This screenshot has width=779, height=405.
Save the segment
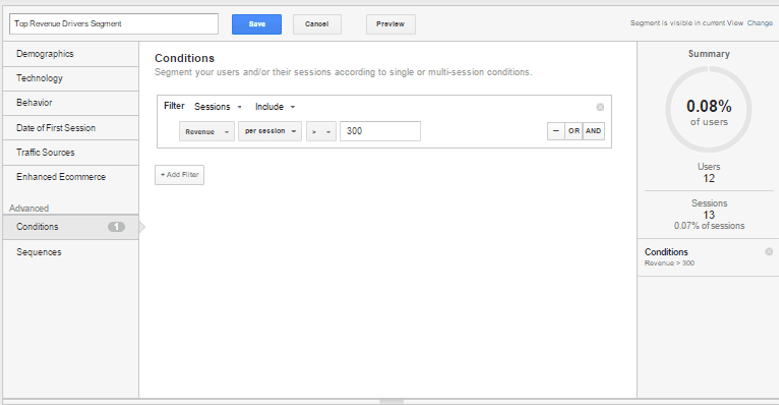(x=257, y=24)
